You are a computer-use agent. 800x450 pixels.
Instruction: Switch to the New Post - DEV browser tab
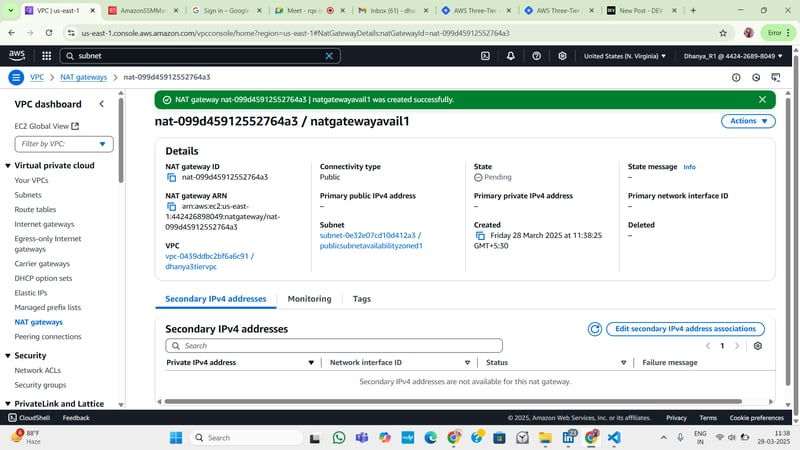click(641, 10)
